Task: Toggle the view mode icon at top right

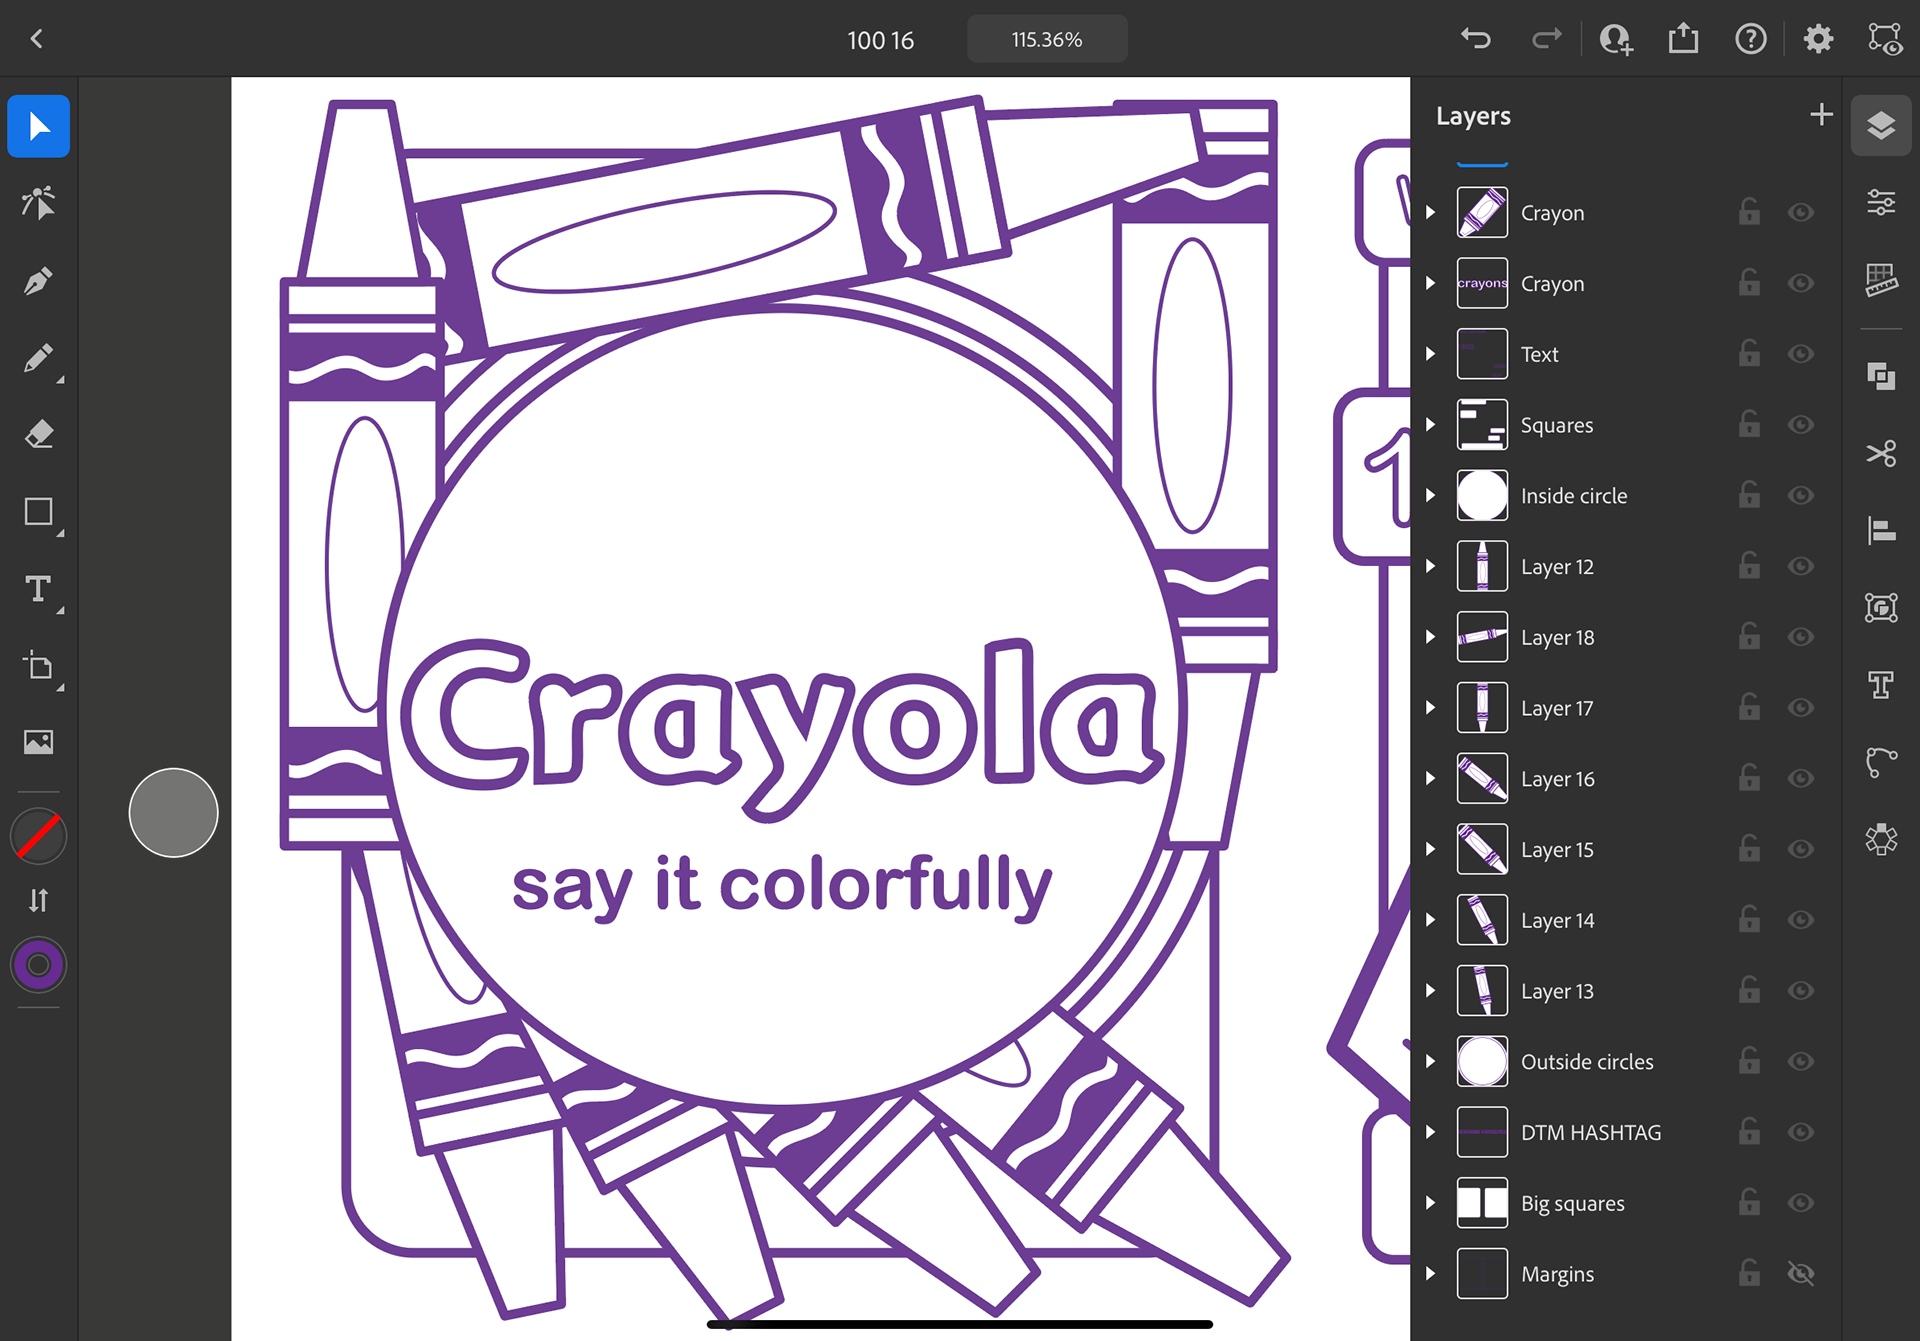Action: pos(1885,39)
